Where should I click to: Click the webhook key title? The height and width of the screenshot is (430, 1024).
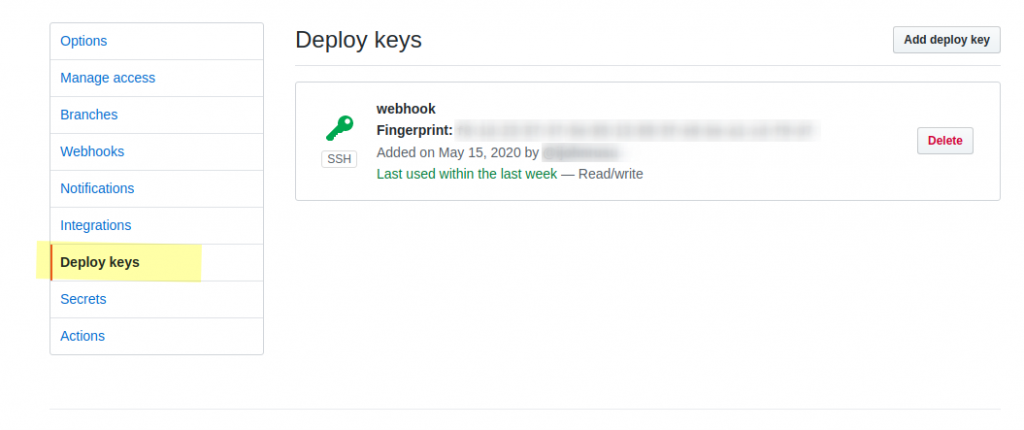coord(406,109)
